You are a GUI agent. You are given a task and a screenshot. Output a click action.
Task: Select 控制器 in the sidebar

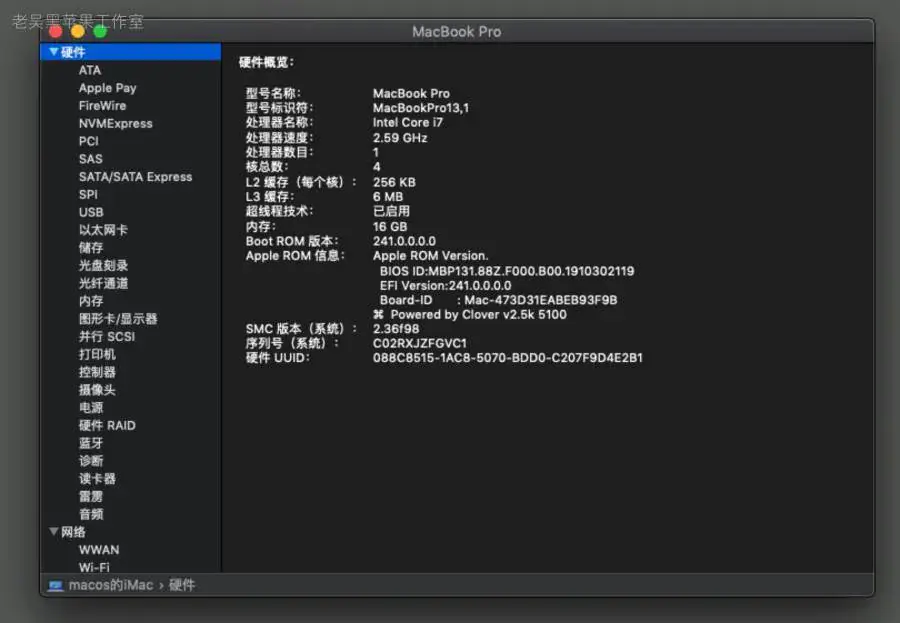tap(97, 373)
